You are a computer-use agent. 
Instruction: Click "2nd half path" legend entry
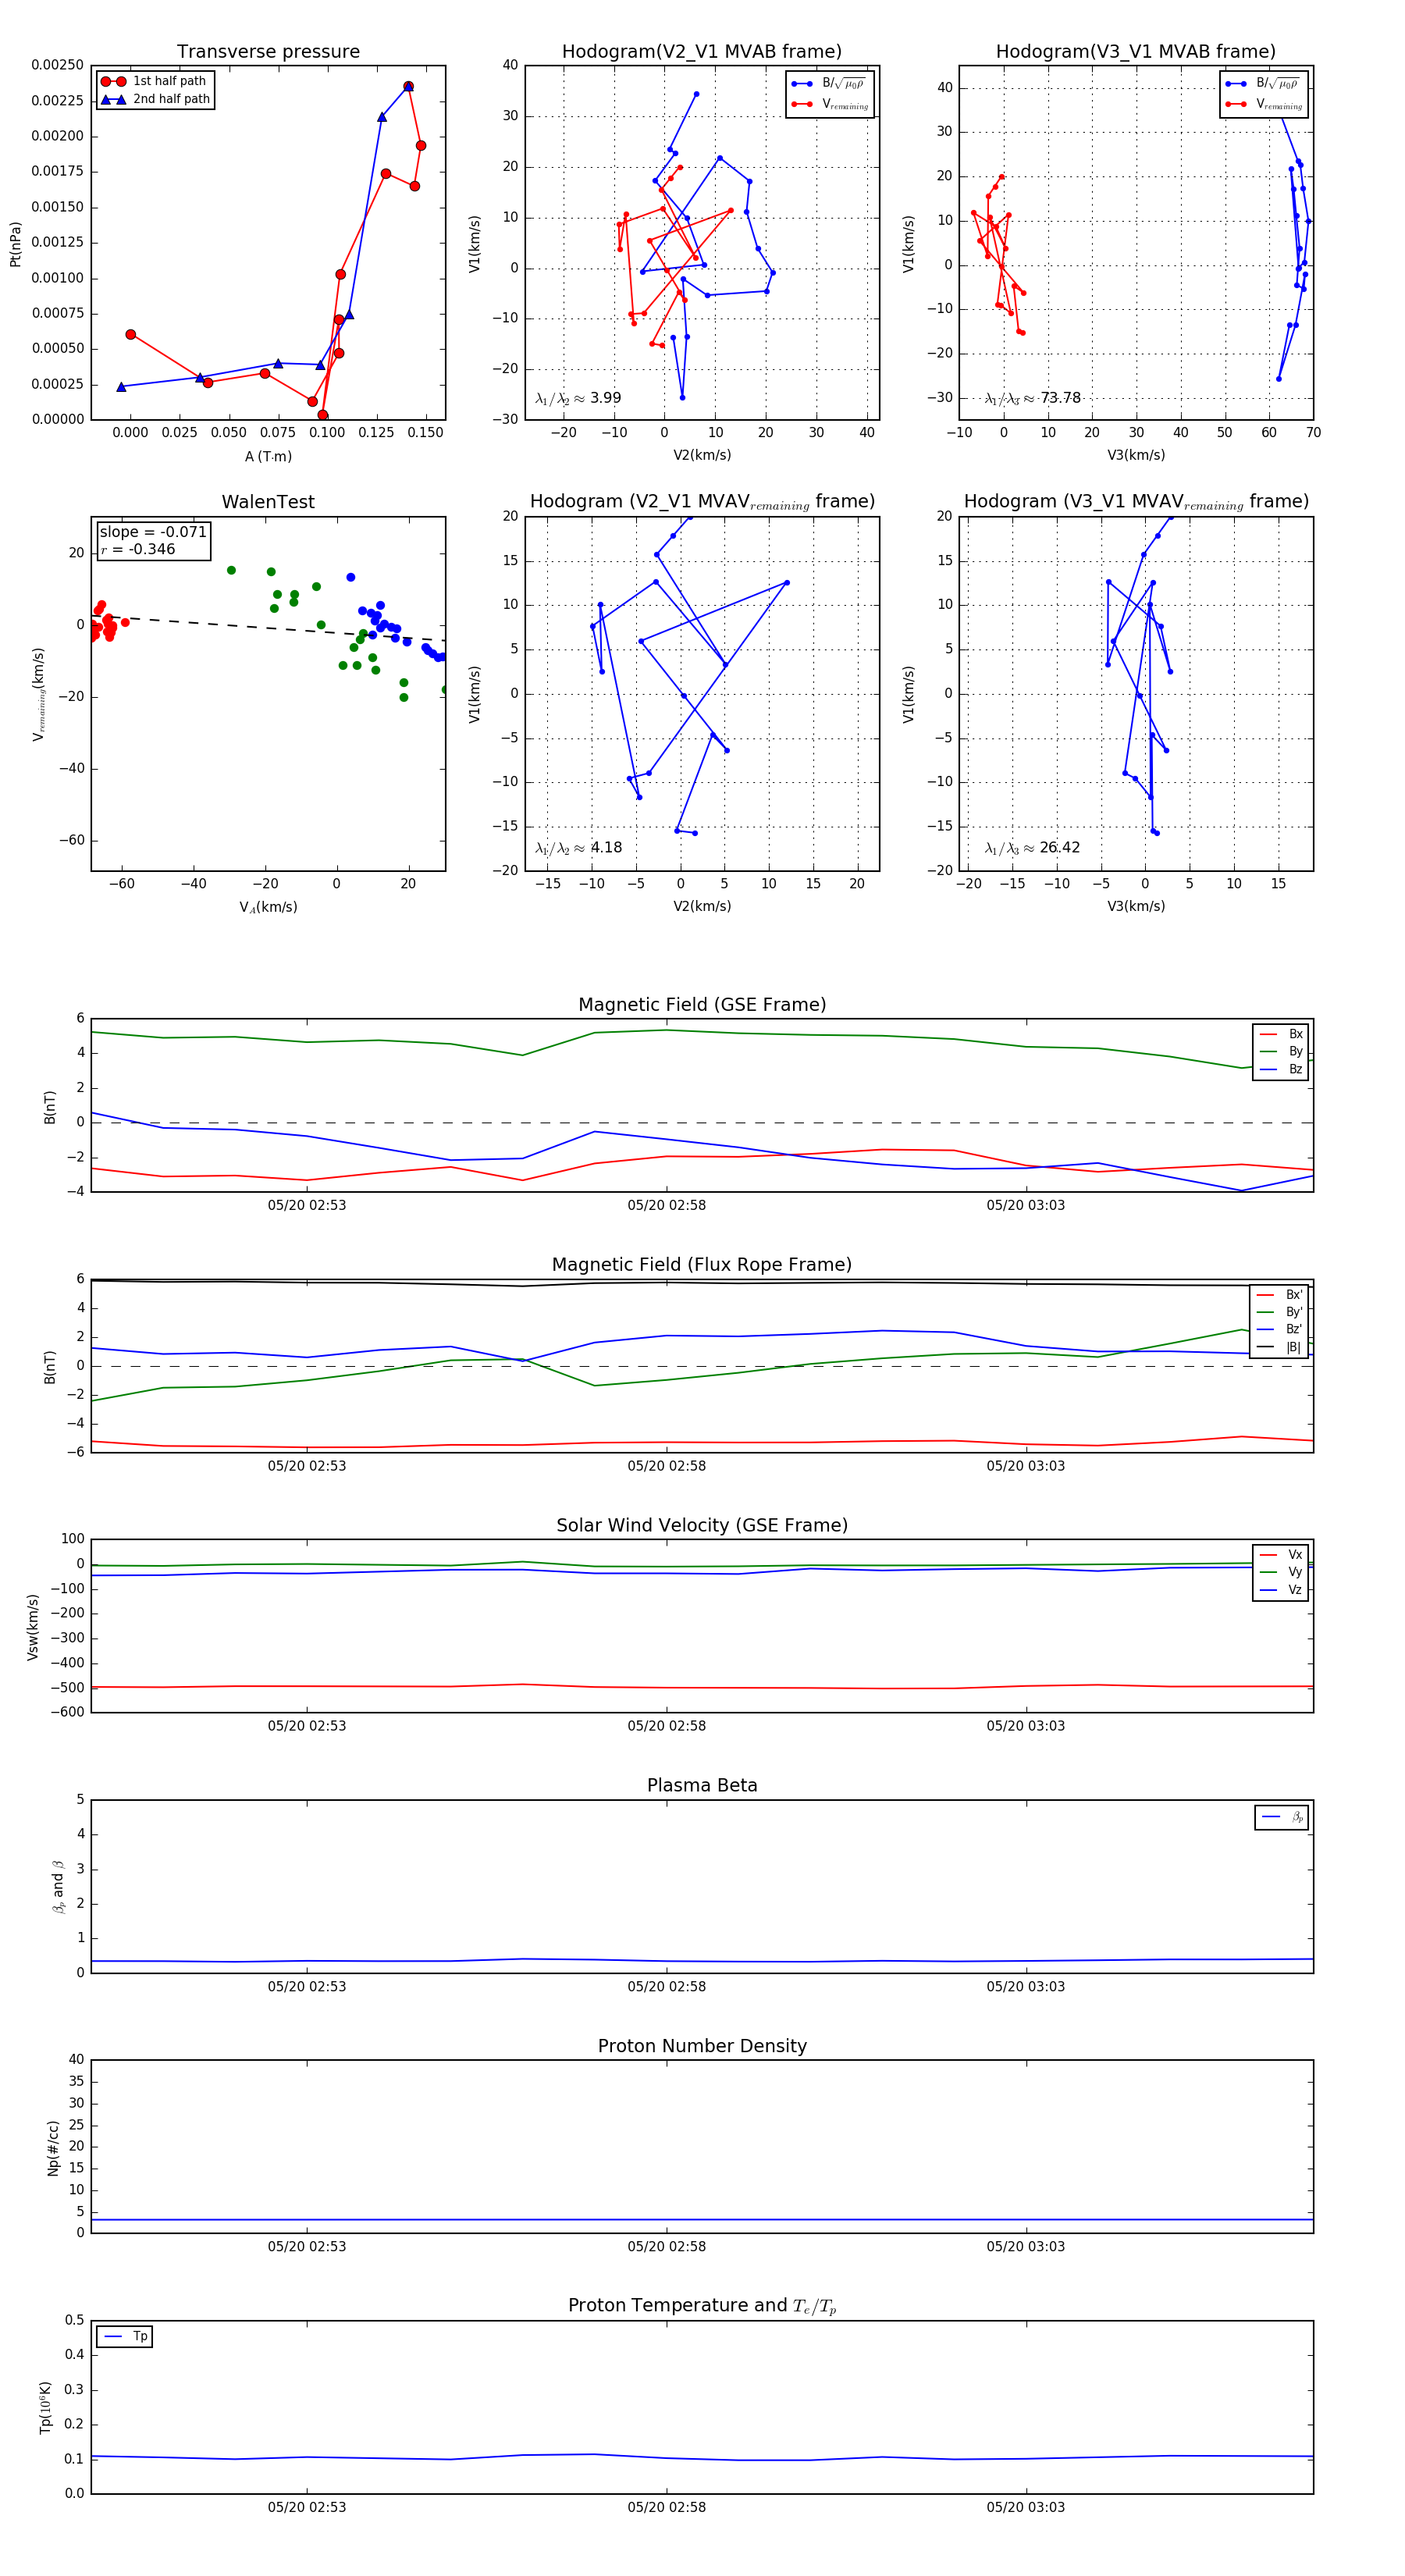156,99
